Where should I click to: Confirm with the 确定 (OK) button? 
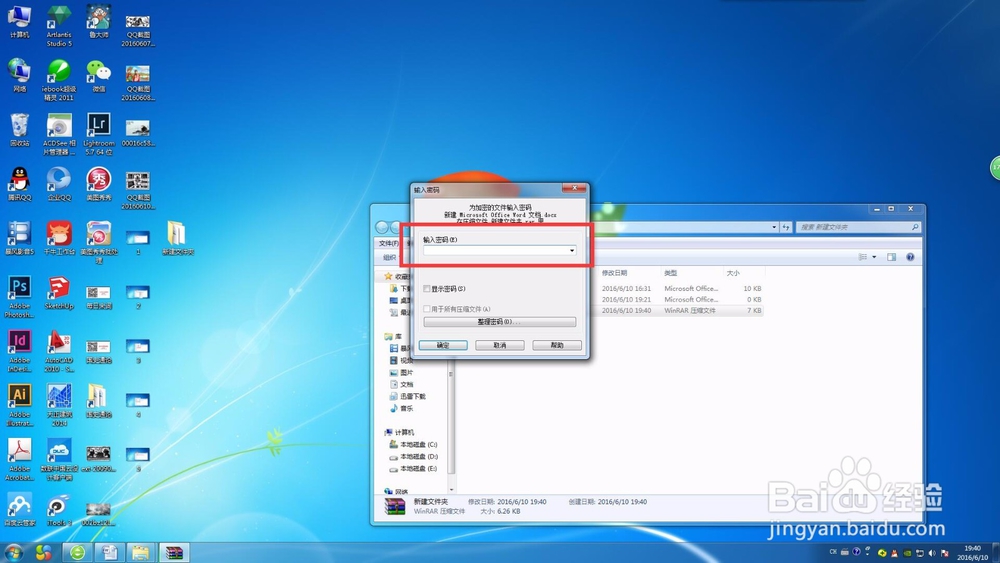443,345
